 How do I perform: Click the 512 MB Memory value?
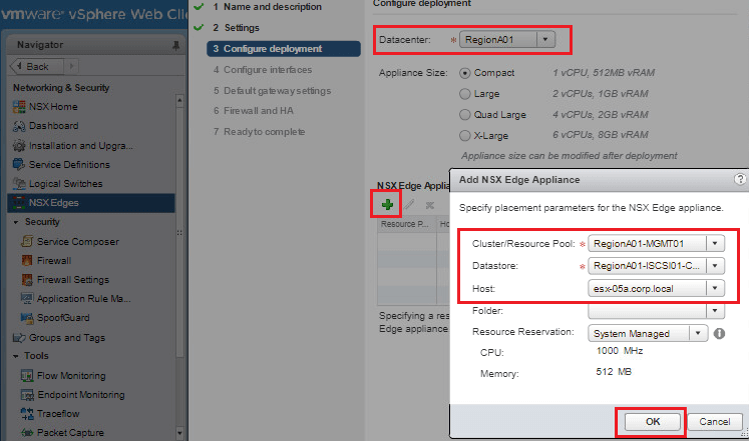(x=614, y=372)
